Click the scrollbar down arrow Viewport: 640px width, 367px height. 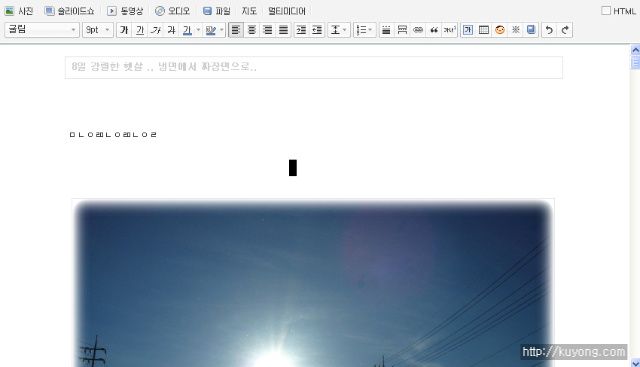(635, 363)
